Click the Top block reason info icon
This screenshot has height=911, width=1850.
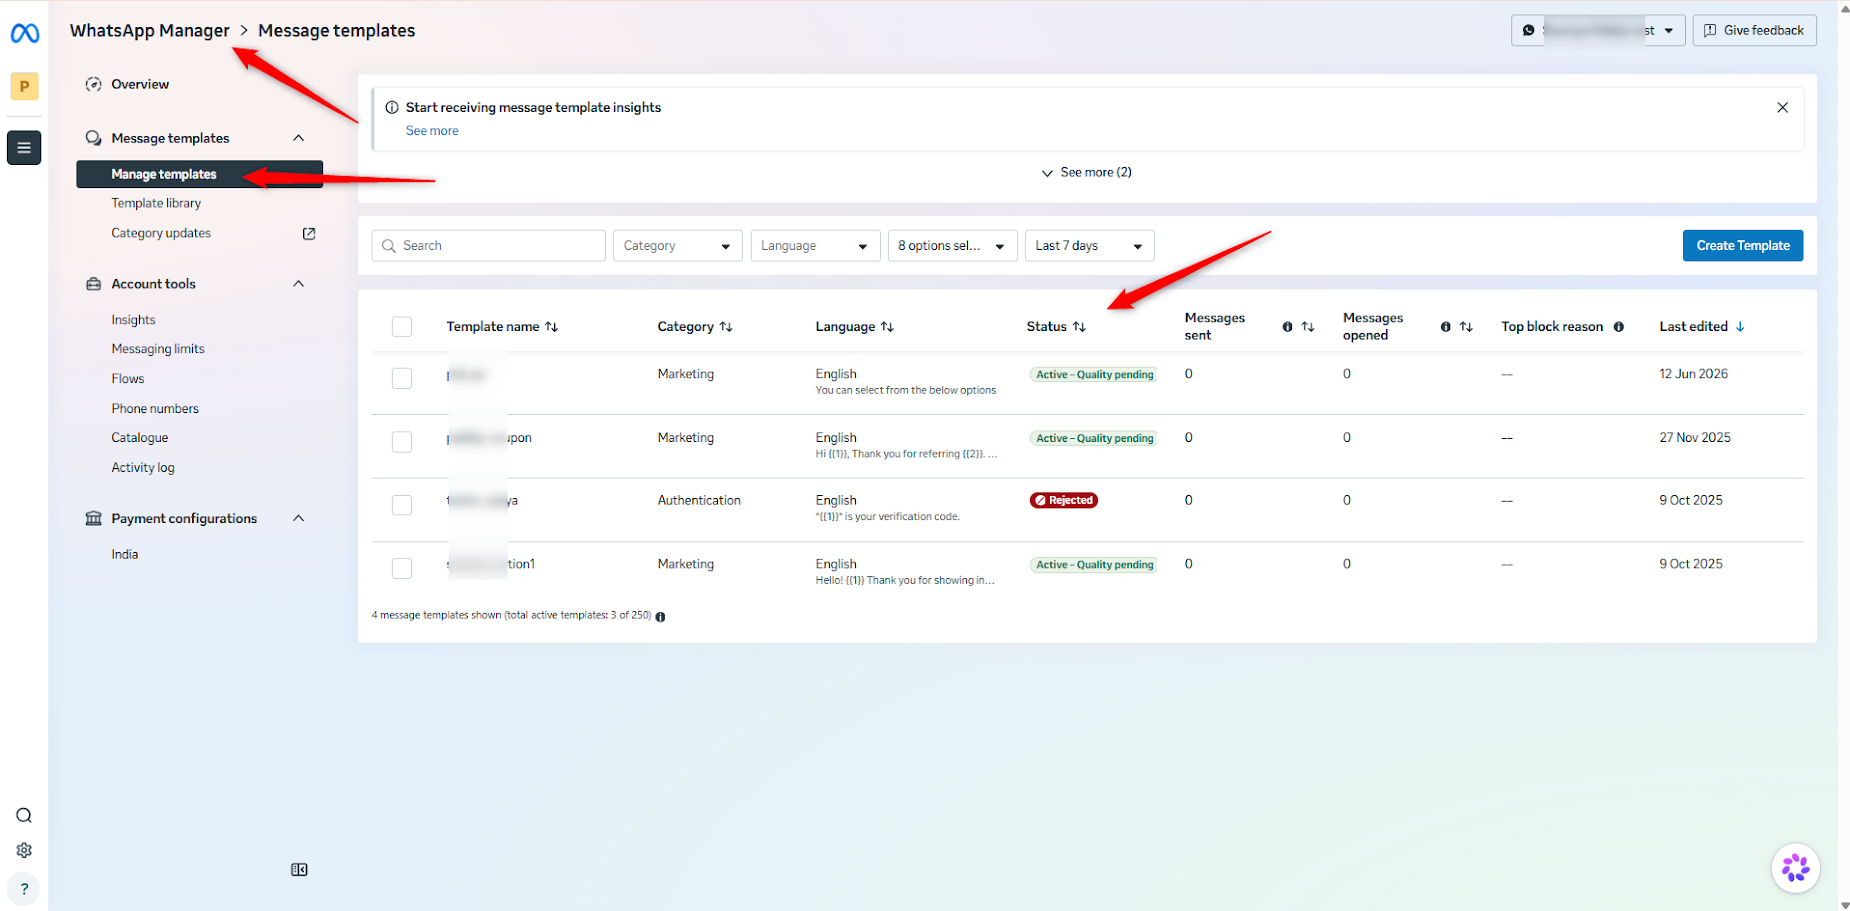(x=1618, y=327)
